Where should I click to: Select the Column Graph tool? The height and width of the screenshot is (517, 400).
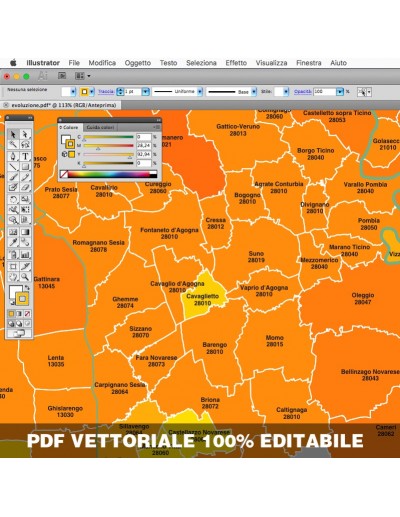click(25, 254)
